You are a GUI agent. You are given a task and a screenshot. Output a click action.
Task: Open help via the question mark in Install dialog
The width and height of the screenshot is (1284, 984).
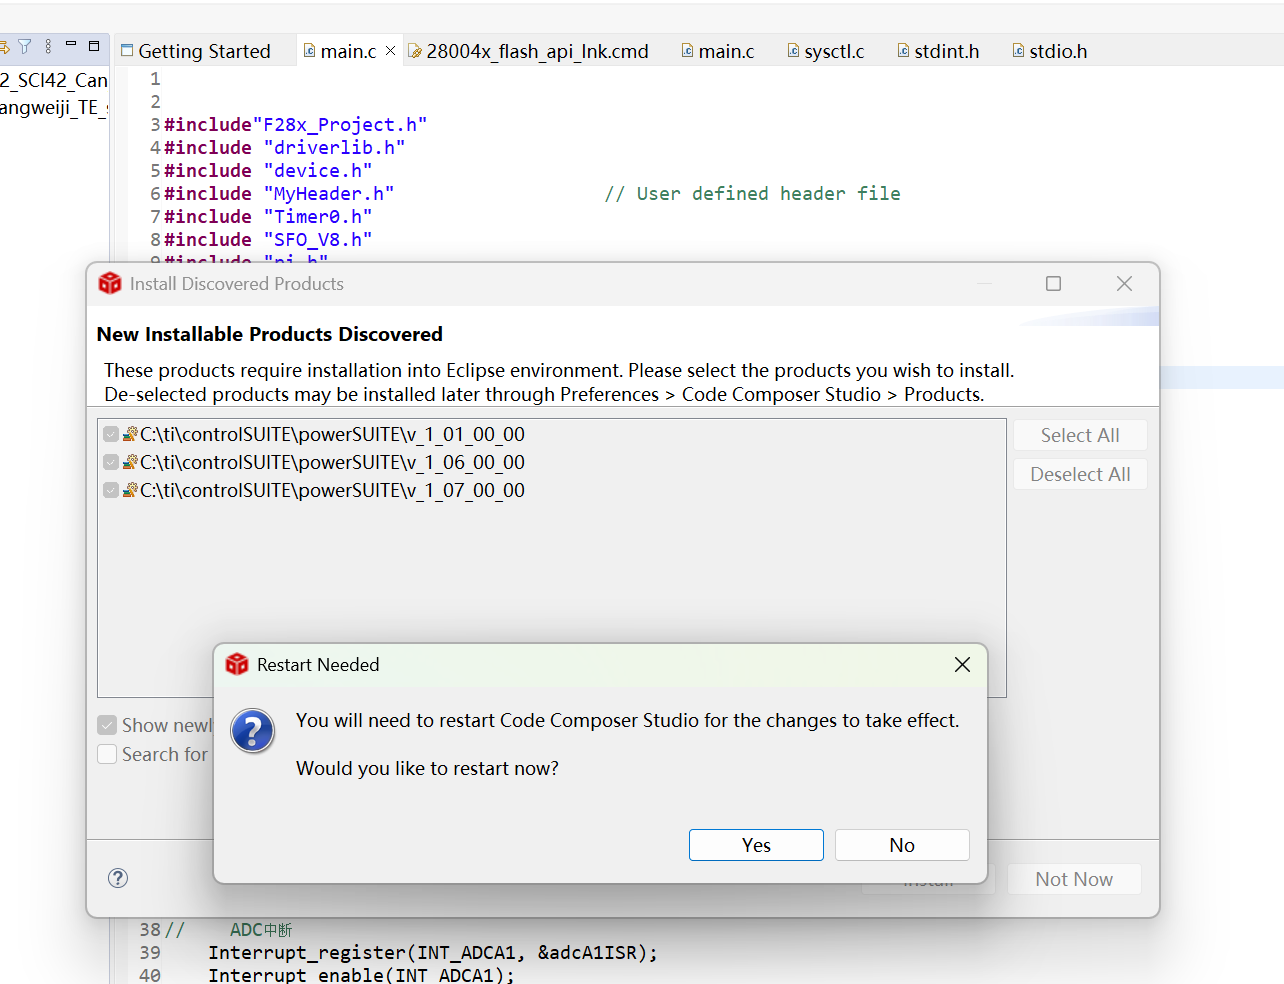[x=118, y=878]
